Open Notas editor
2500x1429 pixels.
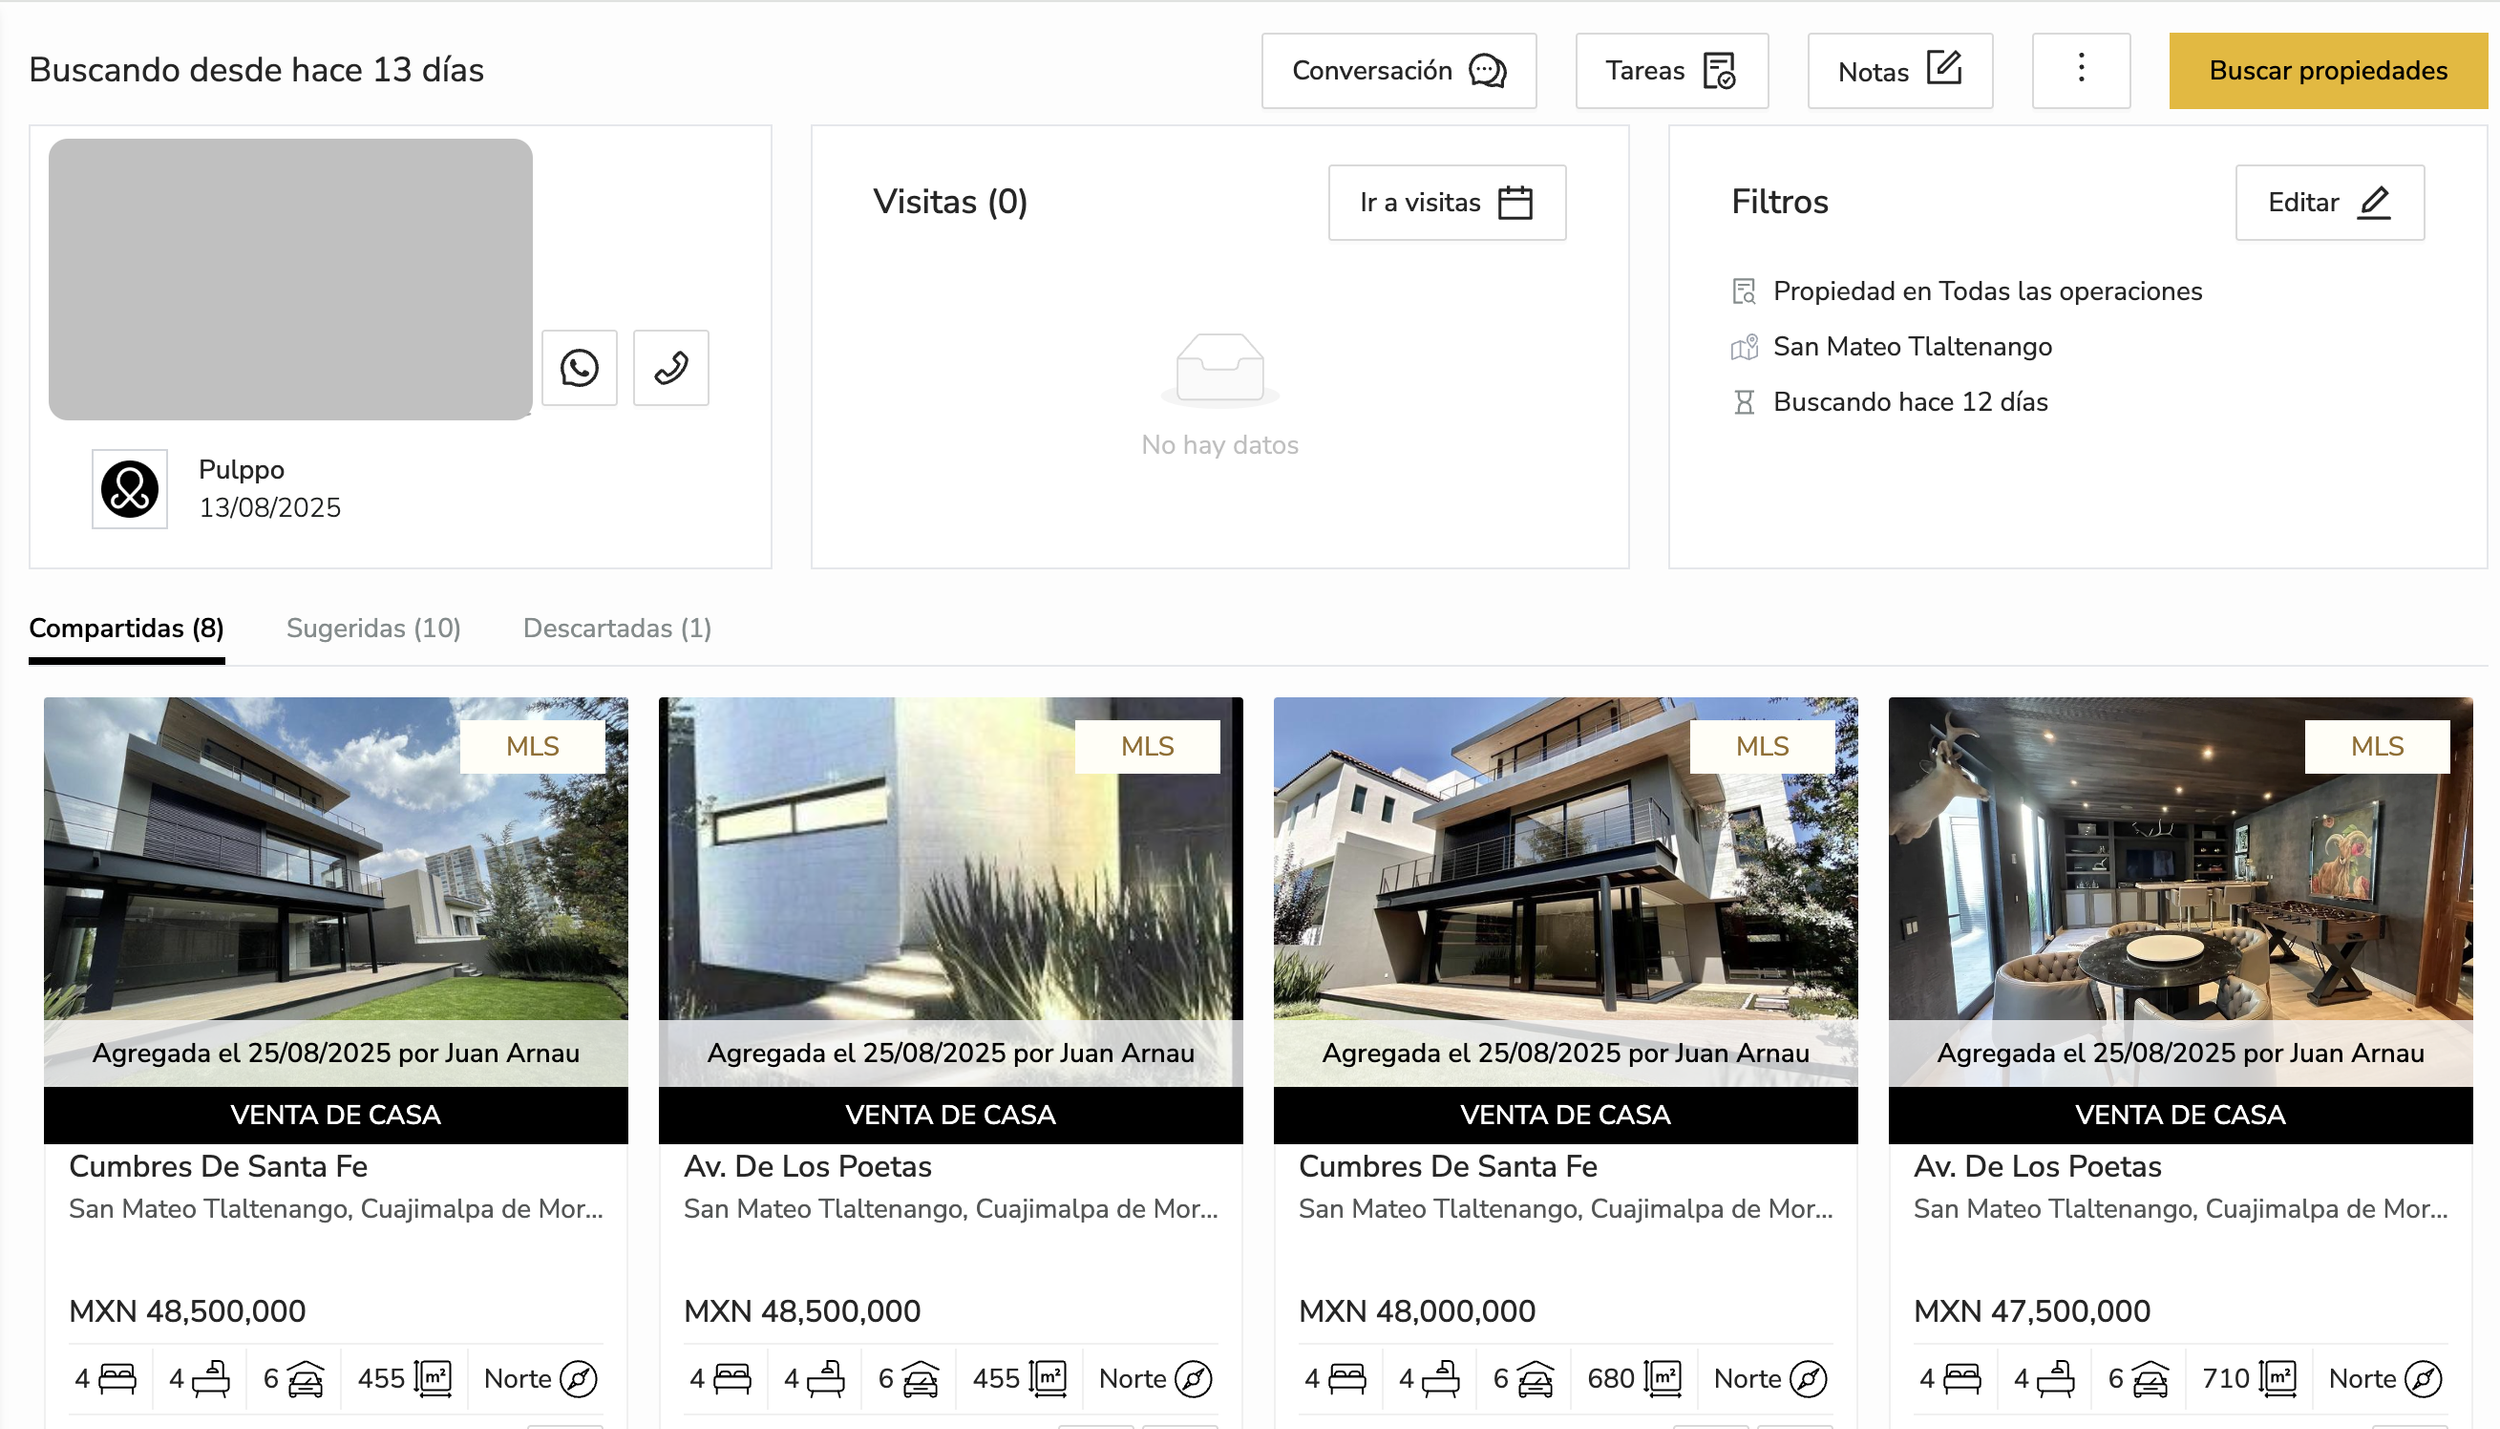tap(1899, 70)
